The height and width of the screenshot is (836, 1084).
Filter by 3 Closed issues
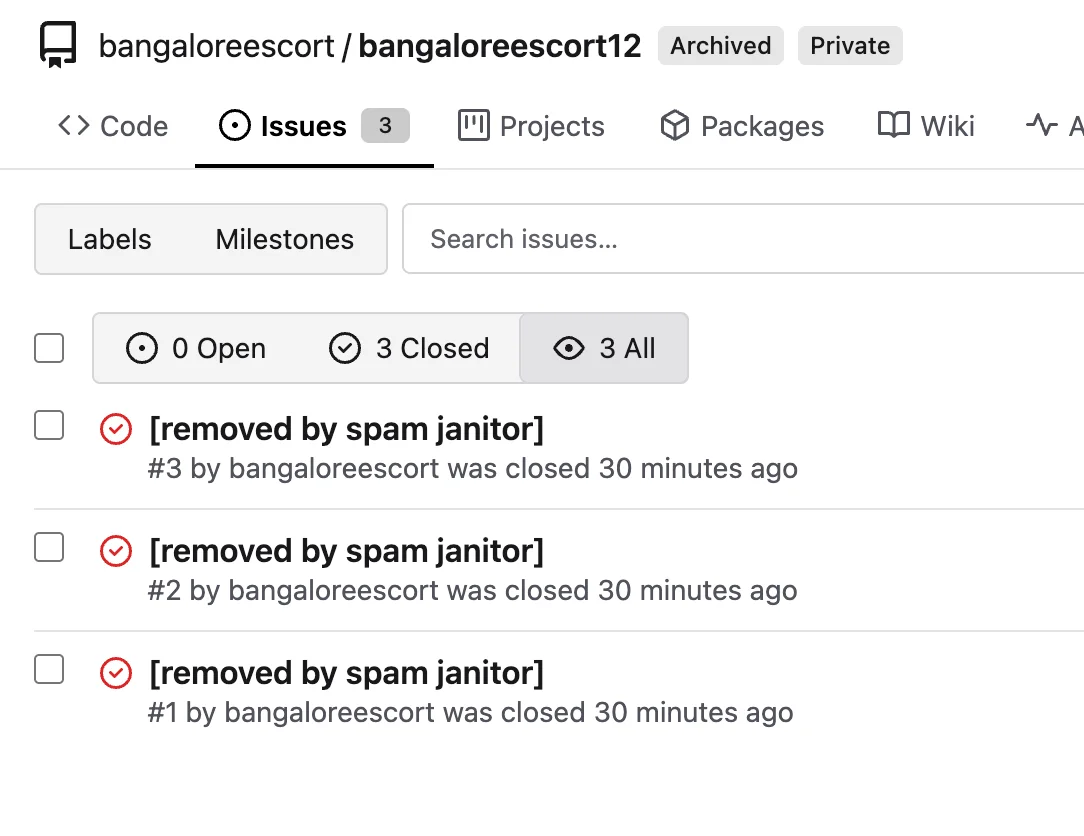click(409, 348)
